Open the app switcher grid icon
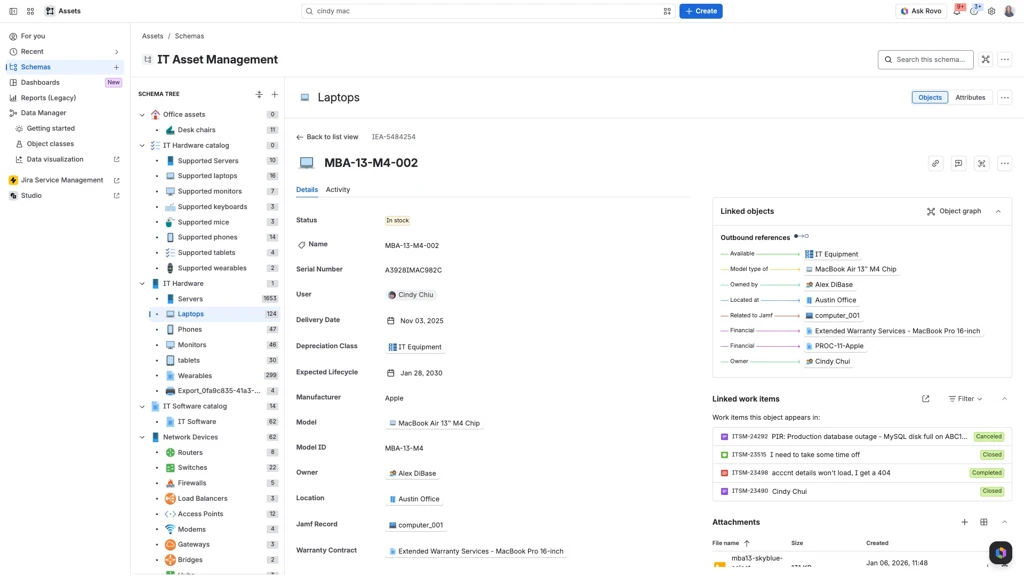The width and height of the screenshot is (1024, 576). (x=30, y=11)
